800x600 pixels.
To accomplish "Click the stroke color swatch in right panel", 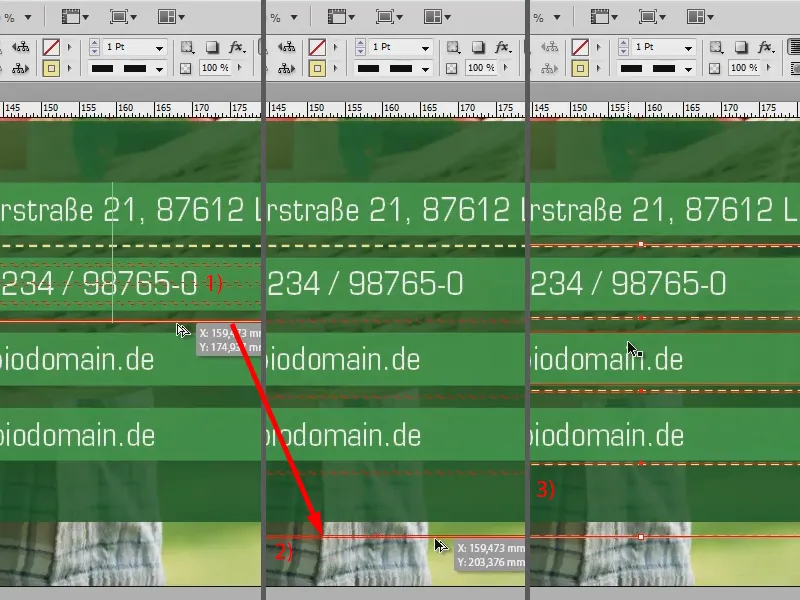I will tap(580, 47).
